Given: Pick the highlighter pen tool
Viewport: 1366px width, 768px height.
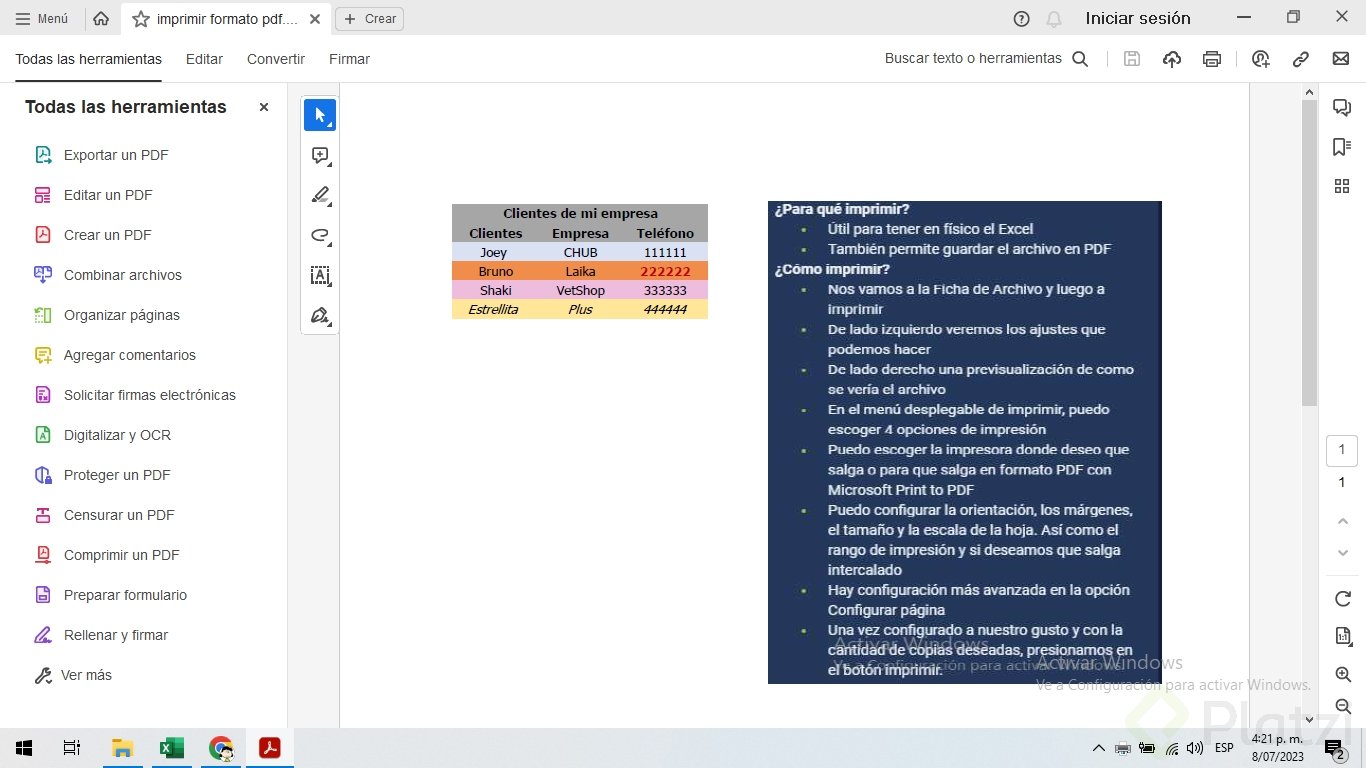Looking at the screenshot, I should 320,195.
